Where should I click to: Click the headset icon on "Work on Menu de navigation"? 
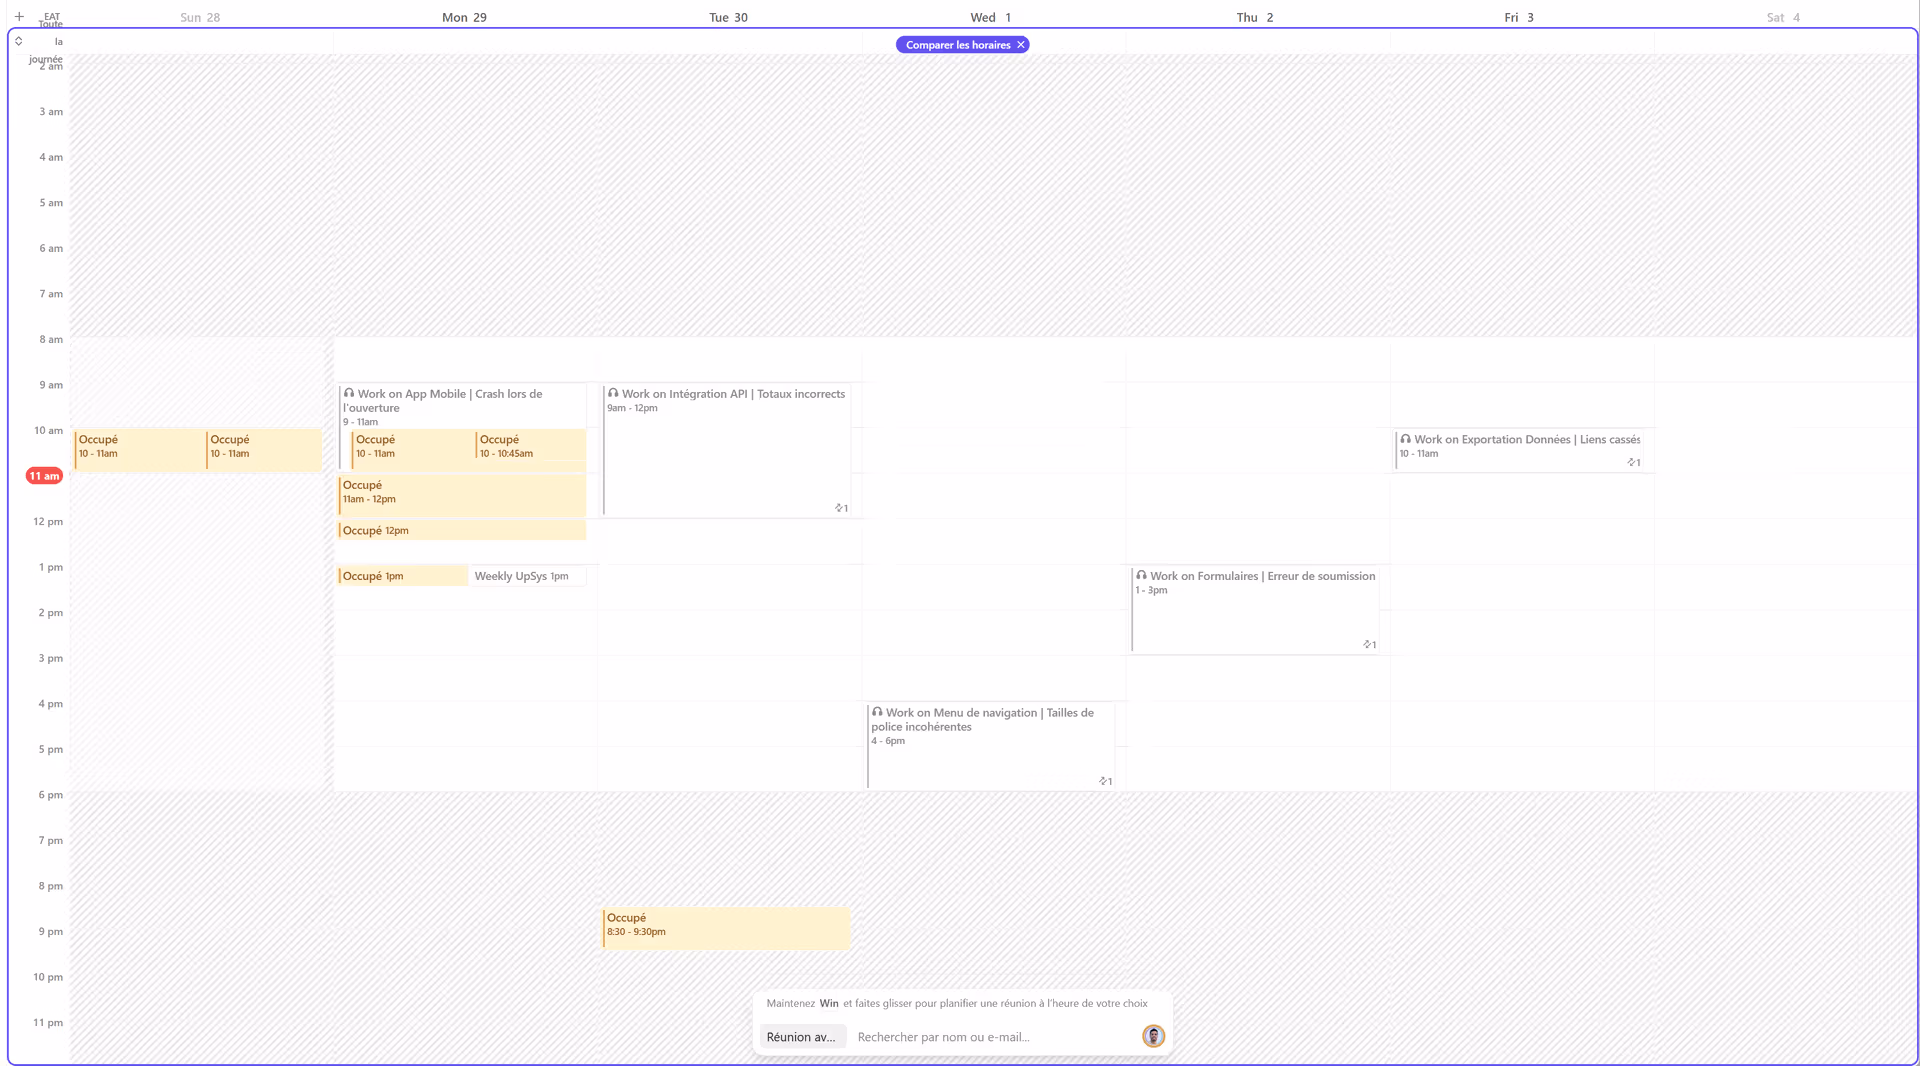pos(879,712)
